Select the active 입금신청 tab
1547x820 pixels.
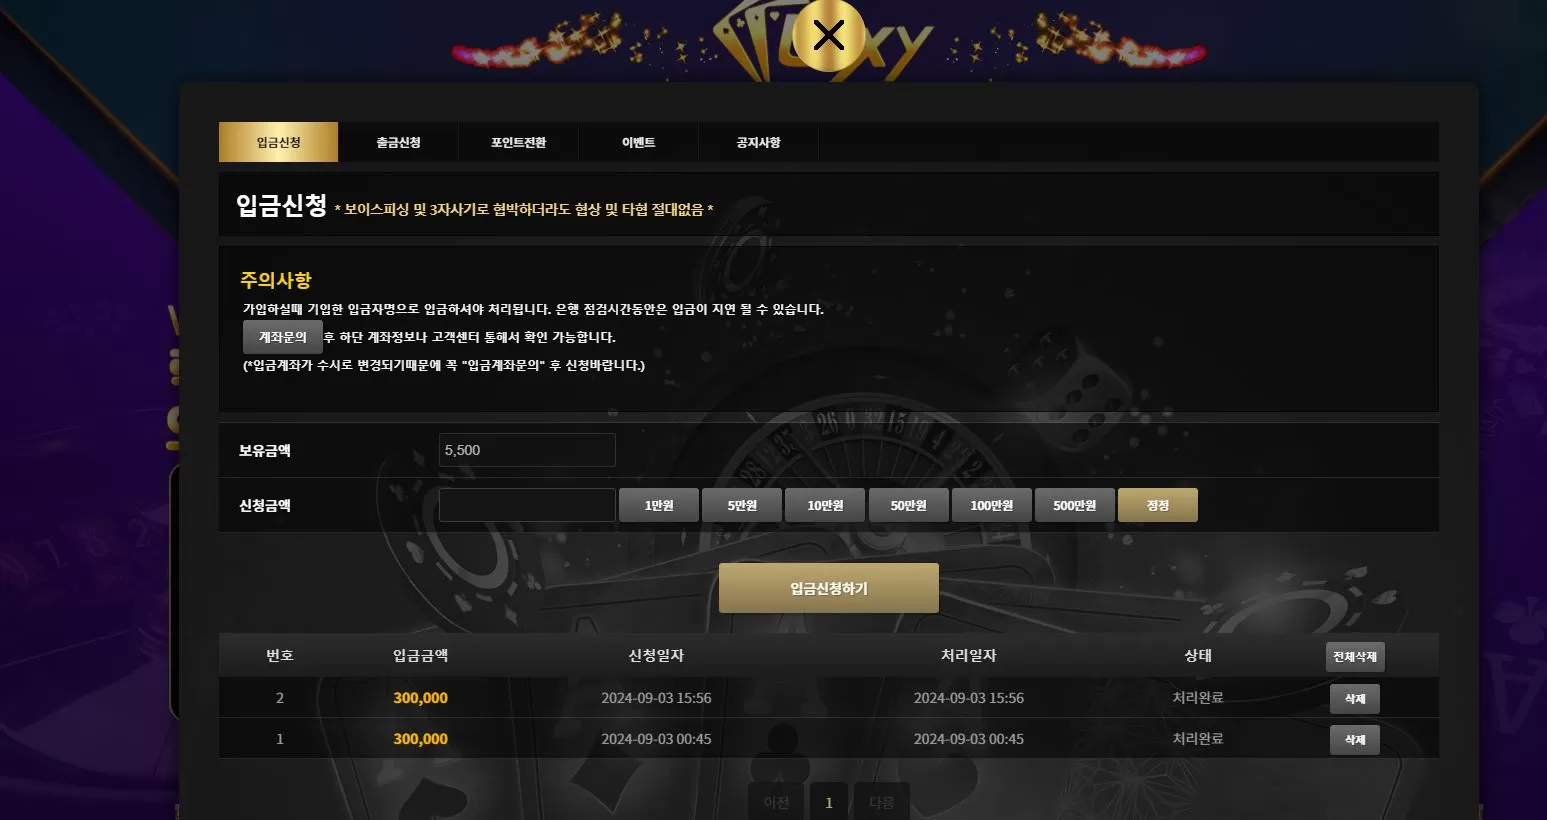point(278,142)
